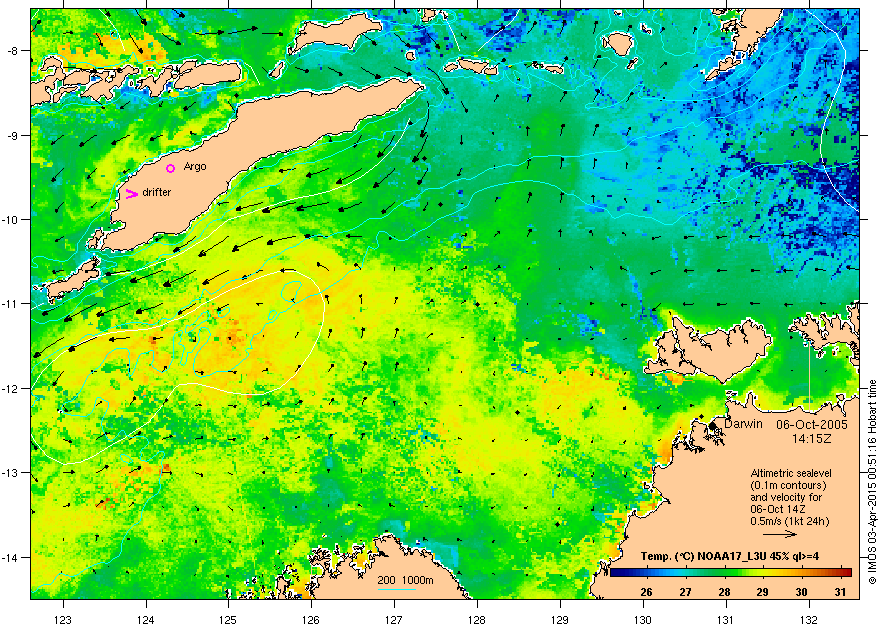Click the longitude axis label '129'
This screenshot has width=880, height=630.
pyautogui.click(x=560, y=620)
